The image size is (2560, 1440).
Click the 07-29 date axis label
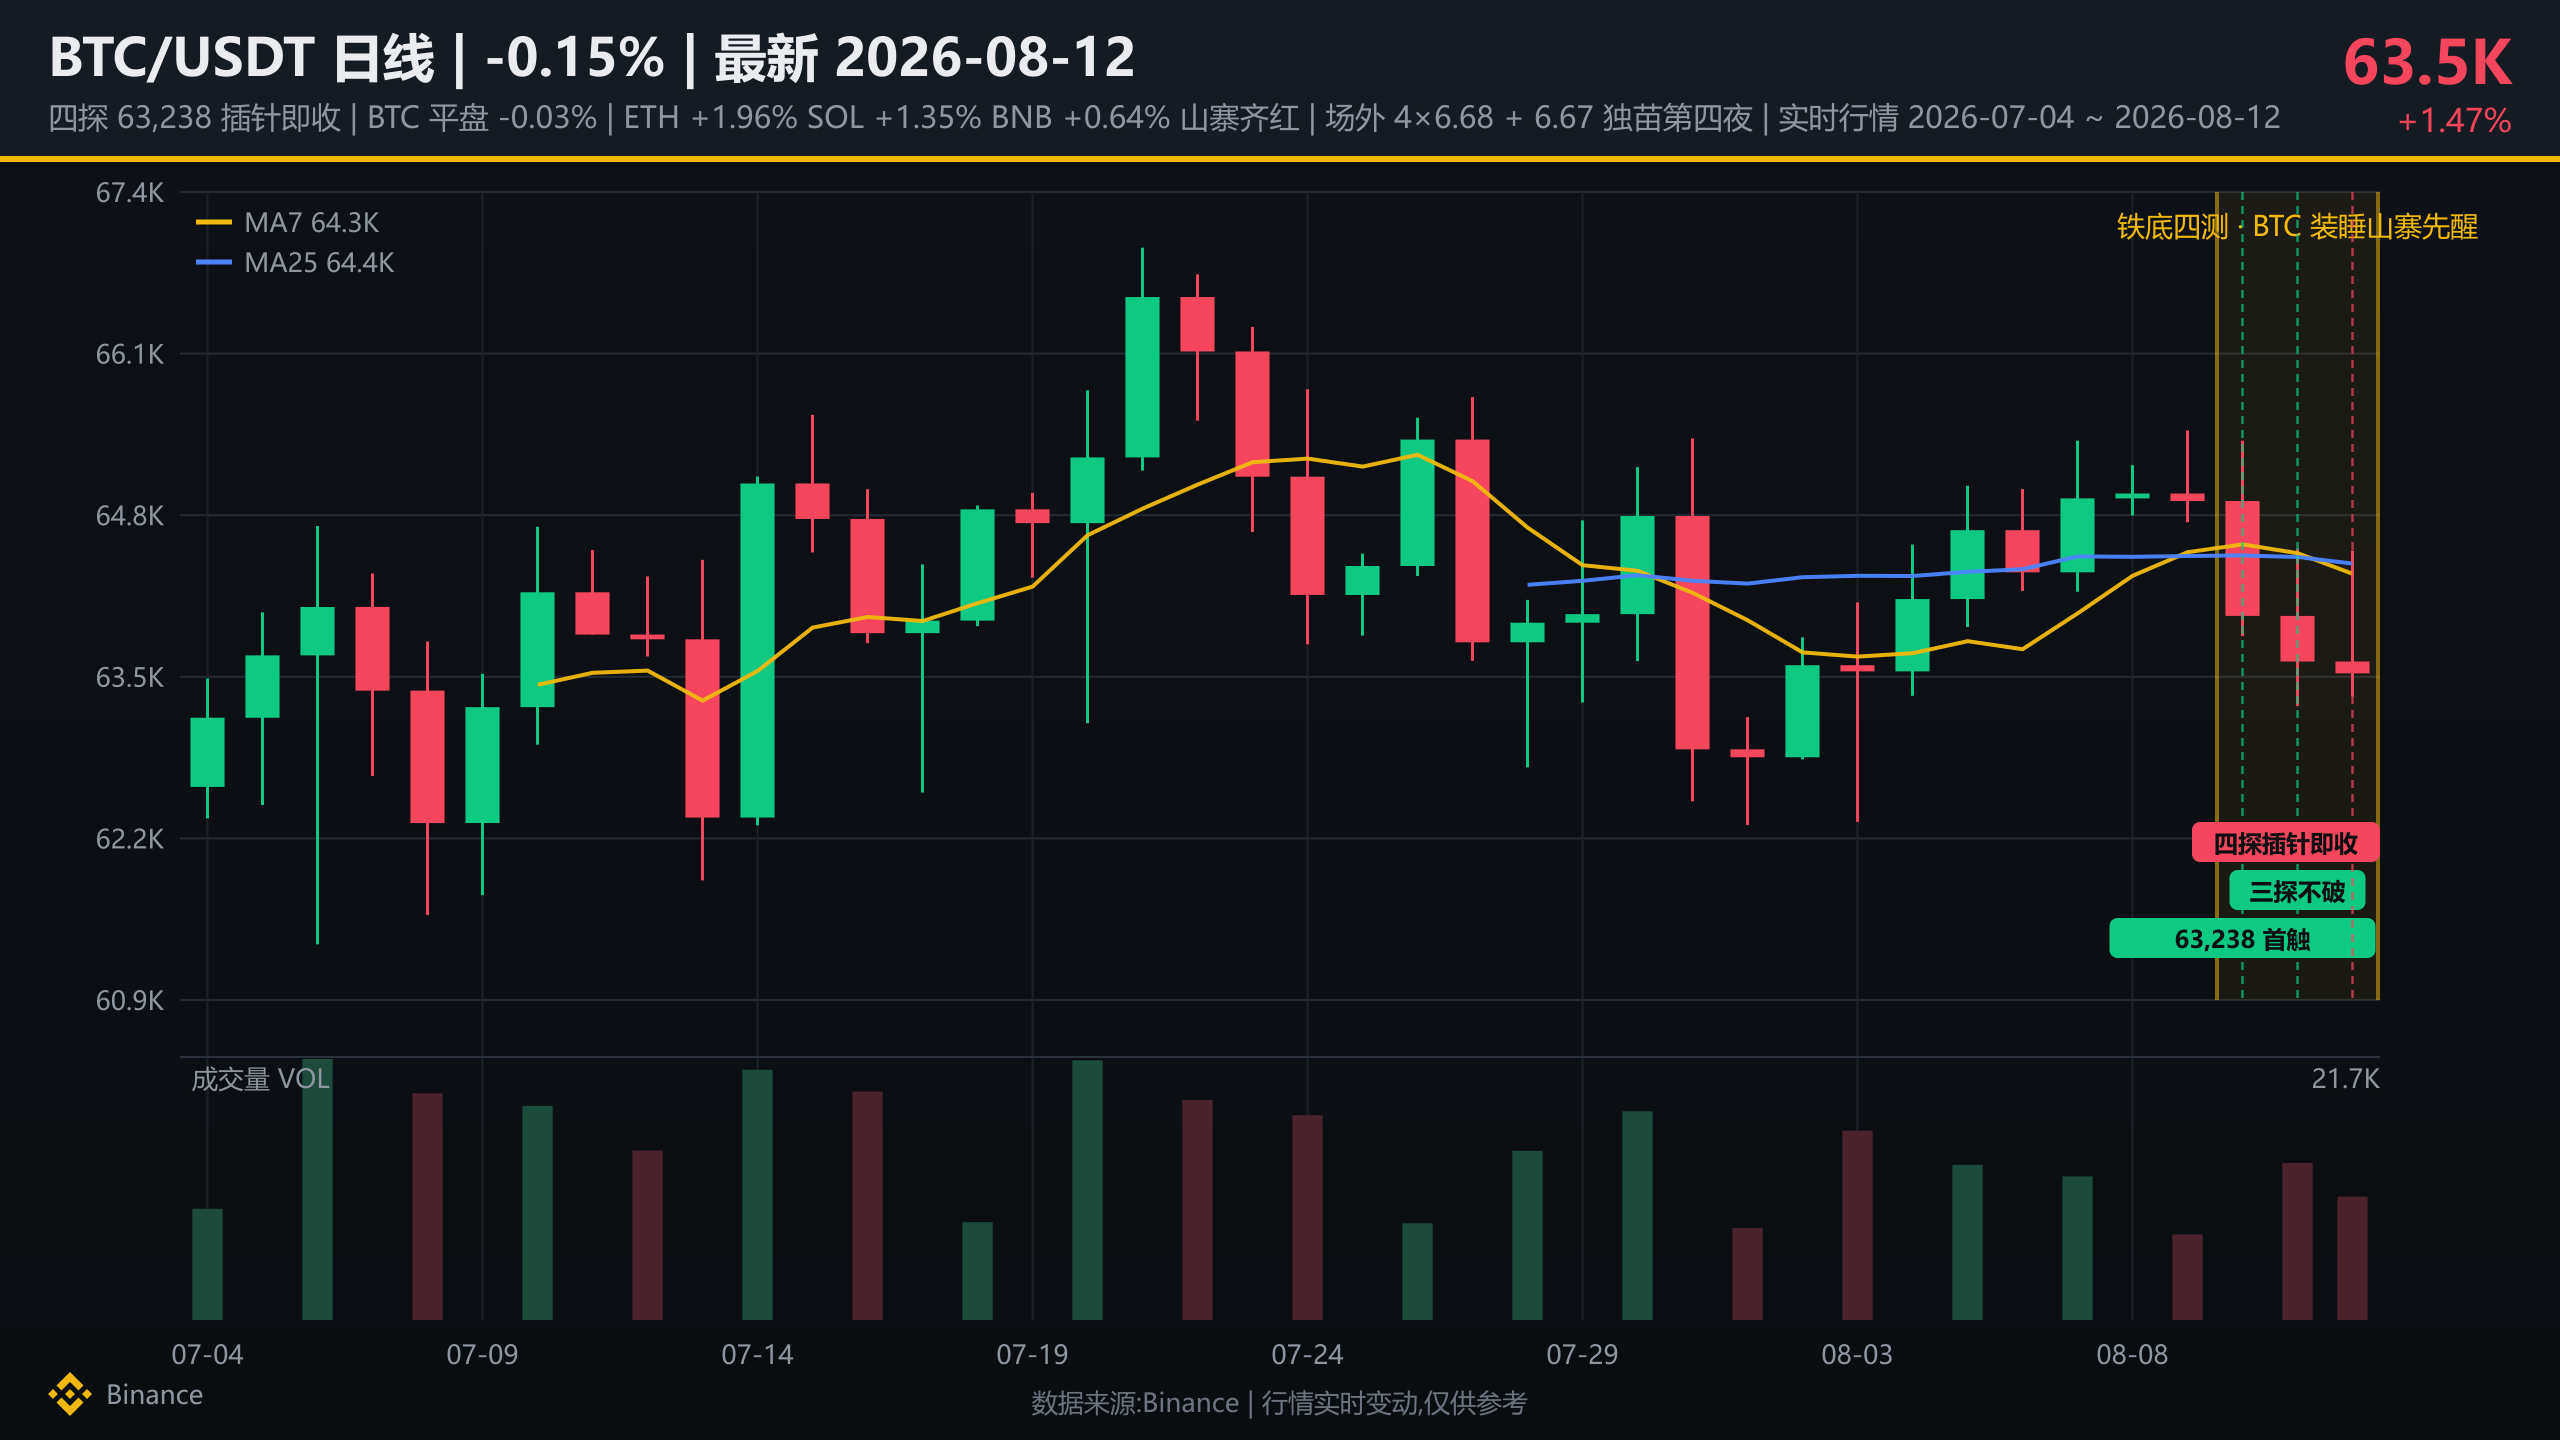point(1582,1355)
